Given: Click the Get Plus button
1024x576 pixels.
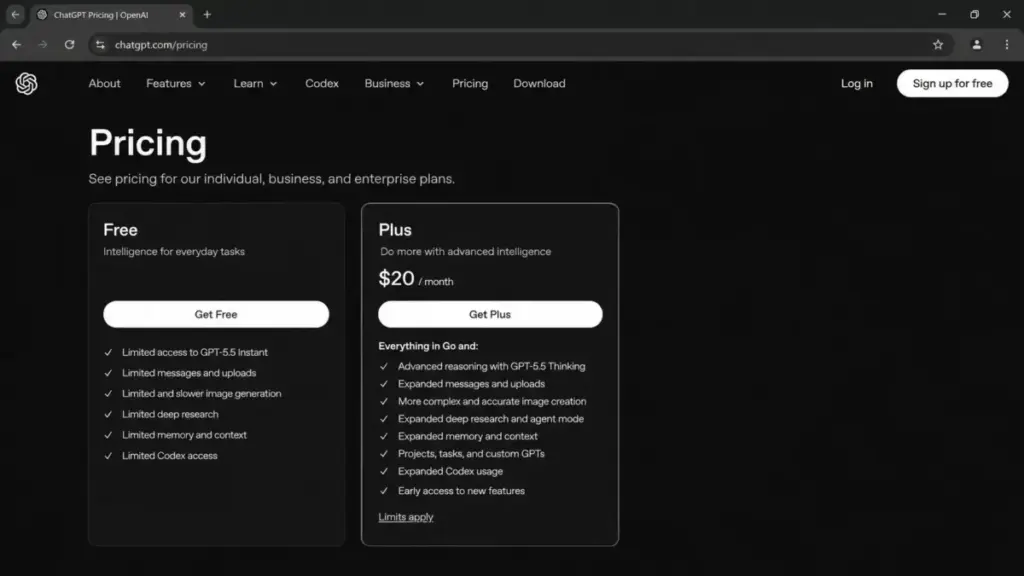Looking at the screenshot, I should pyautogui.click(x=490, y=314).
